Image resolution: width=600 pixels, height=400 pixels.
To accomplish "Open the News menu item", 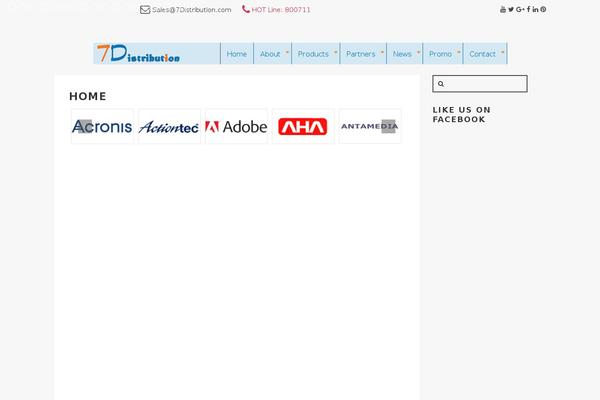I will (x=402, y=54).
